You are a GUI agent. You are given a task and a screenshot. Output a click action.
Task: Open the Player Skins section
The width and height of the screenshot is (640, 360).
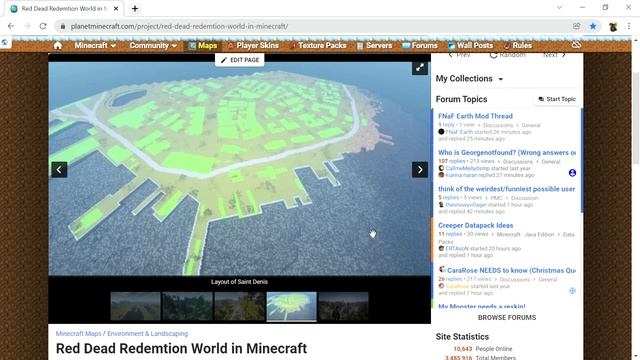(253, 45)
